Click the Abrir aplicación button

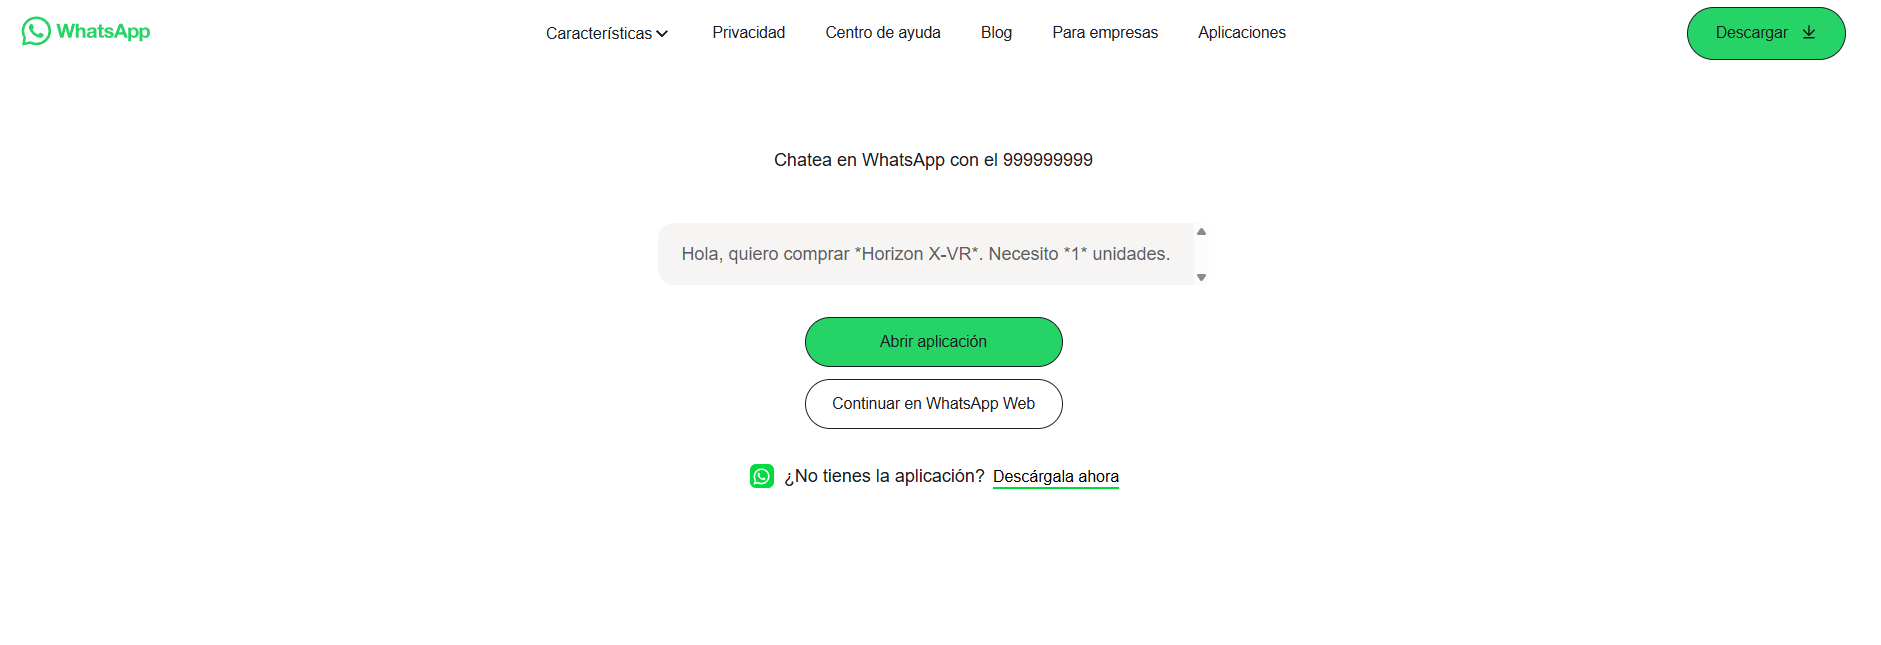[x=934, y=342]
